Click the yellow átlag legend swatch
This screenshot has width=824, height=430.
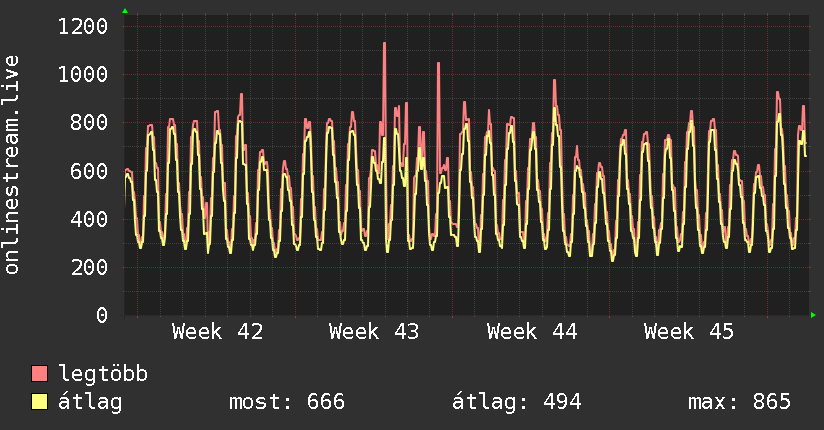pos(39,401)
